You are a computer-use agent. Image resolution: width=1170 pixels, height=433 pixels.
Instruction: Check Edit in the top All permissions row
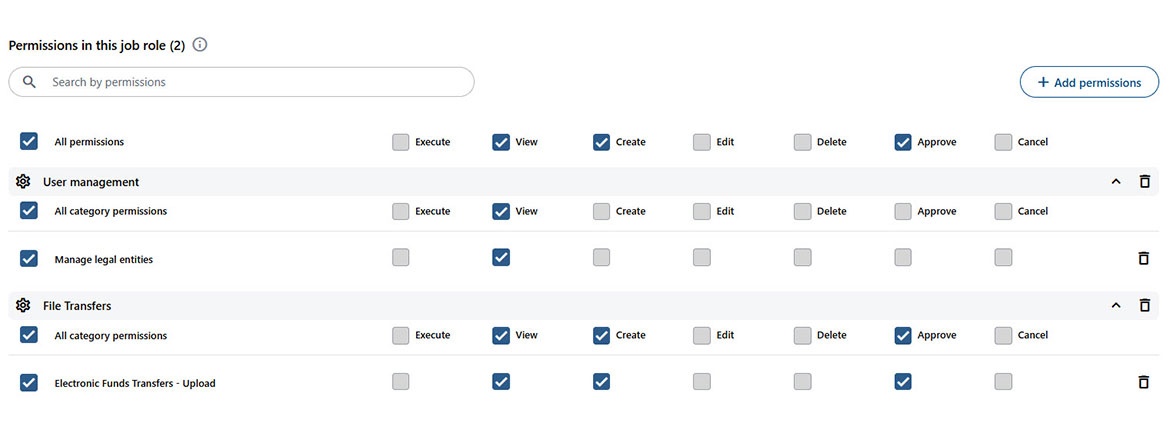(x=702, y=142)
